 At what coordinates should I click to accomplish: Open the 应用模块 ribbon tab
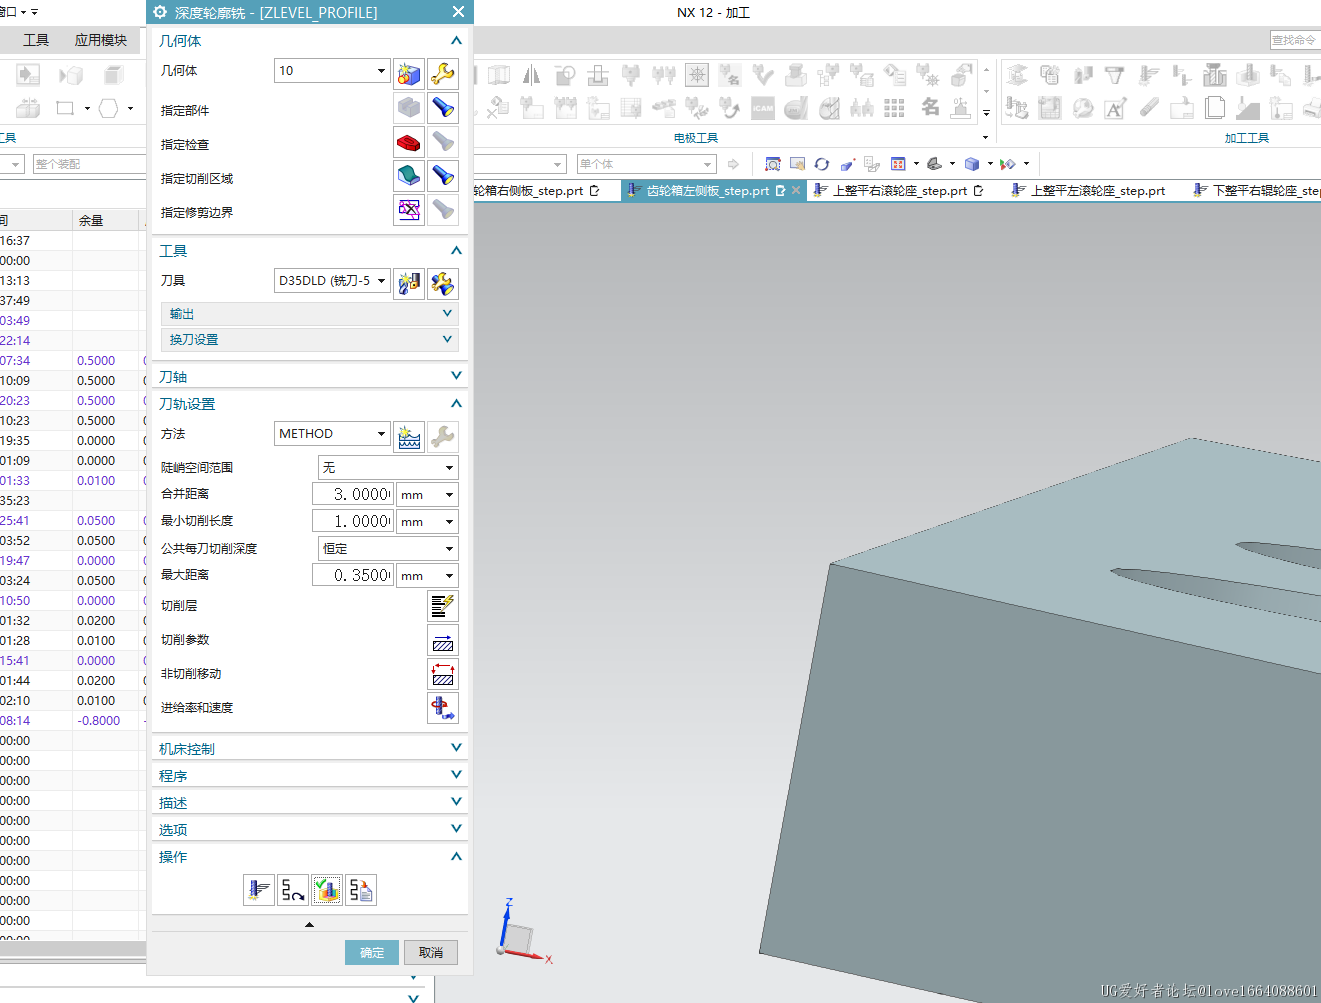(x=101, y=40)
